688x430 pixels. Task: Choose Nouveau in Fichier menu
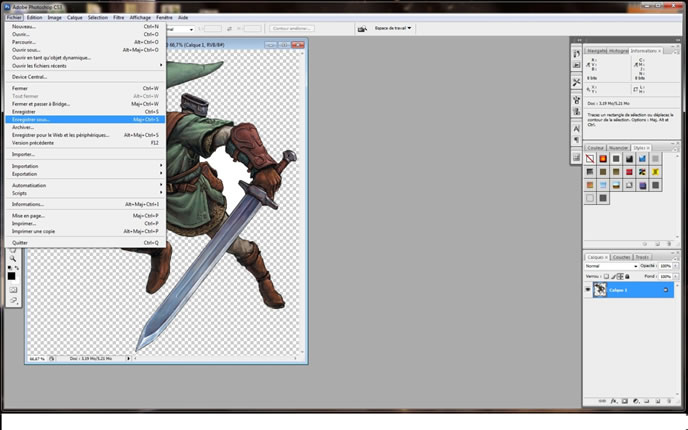tap(86, 26)
